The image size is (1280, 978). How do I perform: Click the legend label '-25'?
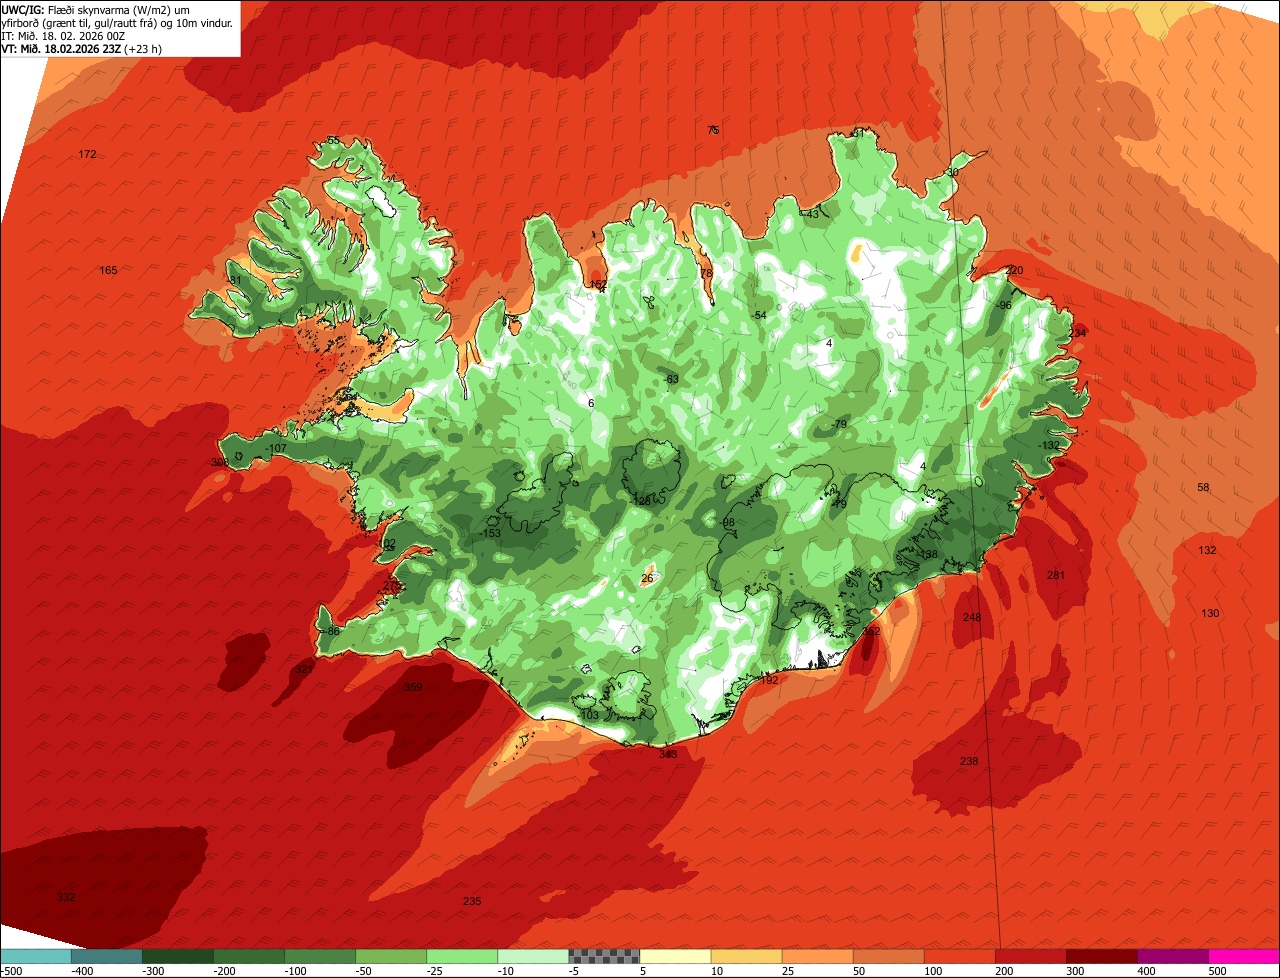pos(435,971)
